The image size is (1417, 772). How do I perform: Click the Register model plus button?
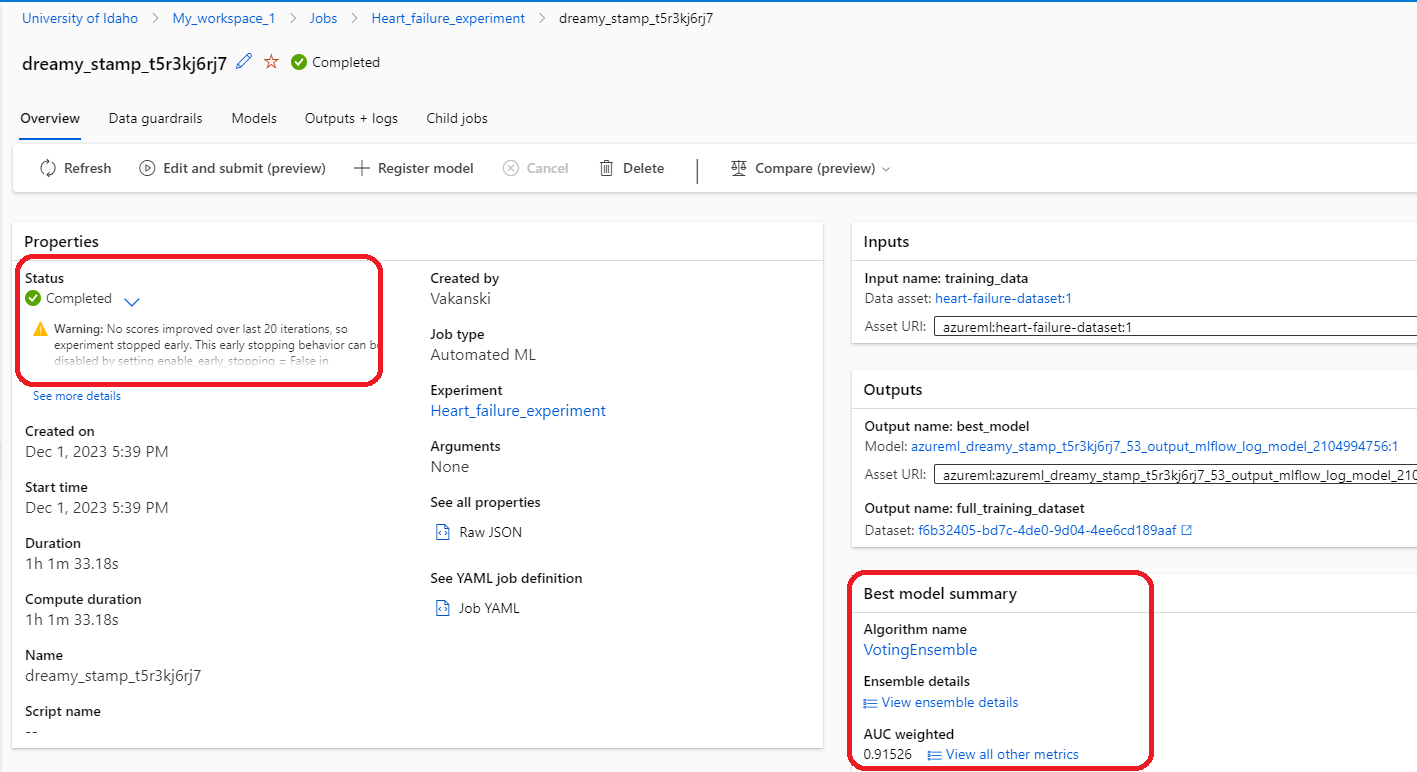coord(413,168)
